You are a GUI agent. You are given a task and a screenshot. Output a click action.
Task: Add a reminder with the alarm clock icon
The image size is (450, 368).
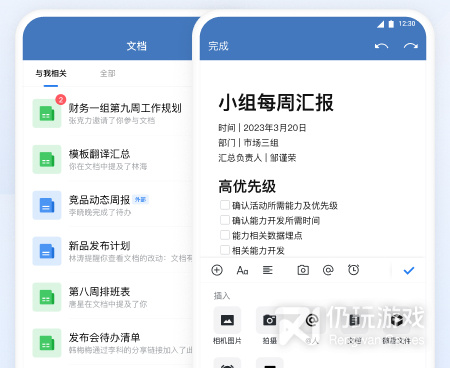tap(353, 270)
